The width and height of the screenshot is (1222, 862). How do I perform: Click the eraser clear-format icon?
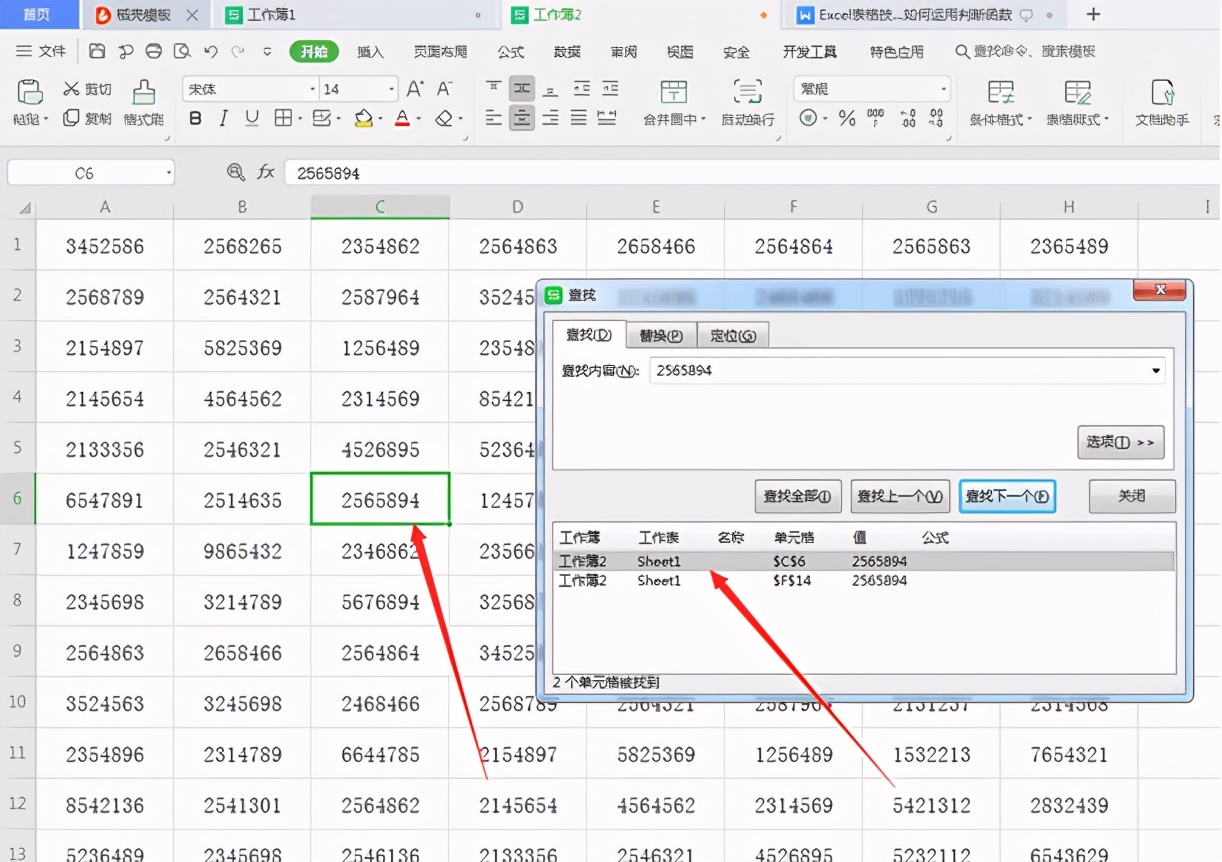[444, 118]
